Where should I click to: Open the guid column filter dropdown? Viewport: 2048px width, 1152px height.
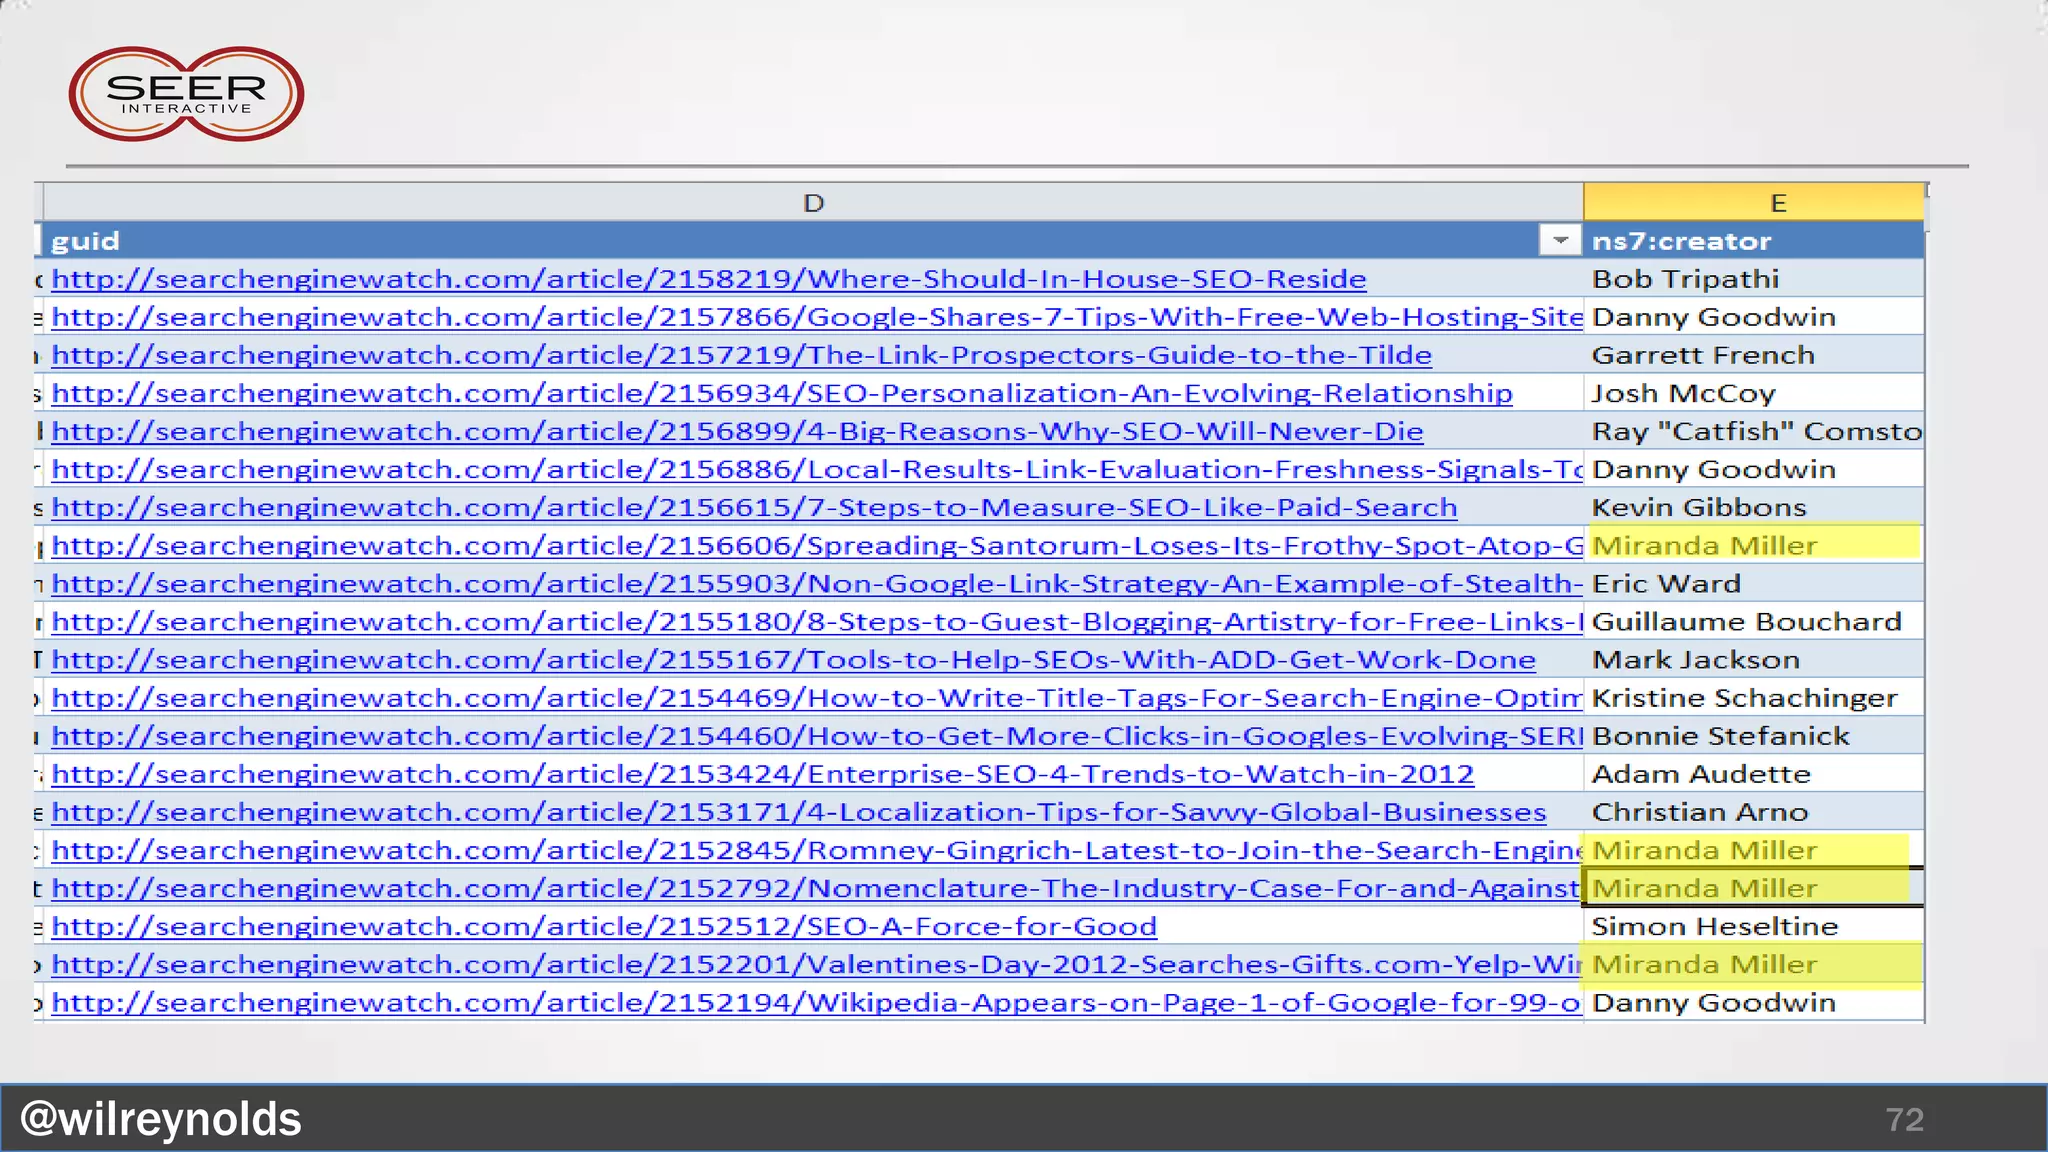tap(1559, 240)
